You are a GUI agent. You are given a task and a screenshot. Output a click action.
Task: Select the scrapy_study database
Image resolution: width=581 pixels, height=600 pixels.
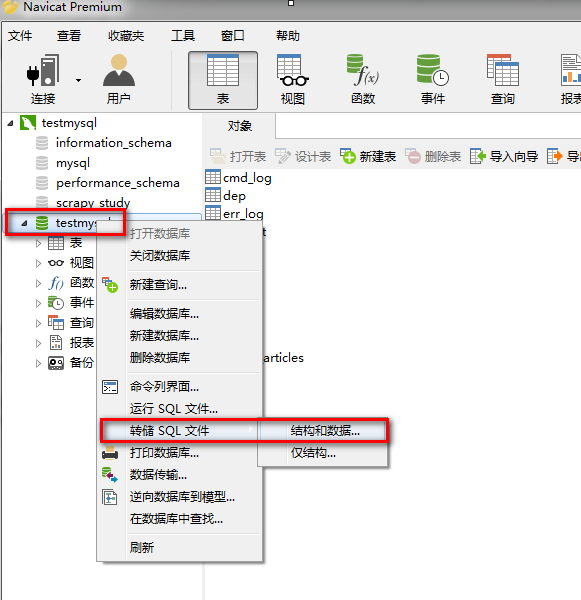tap(93, 202)
